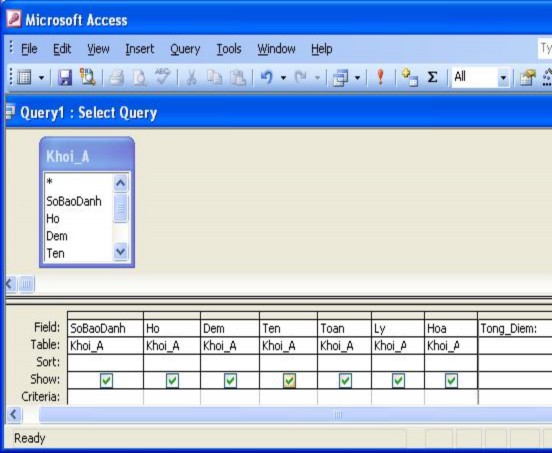Run the query with the exclamation icon
Image resolution: width=552 pixels, height=453 pixels.
pos(380,77)
